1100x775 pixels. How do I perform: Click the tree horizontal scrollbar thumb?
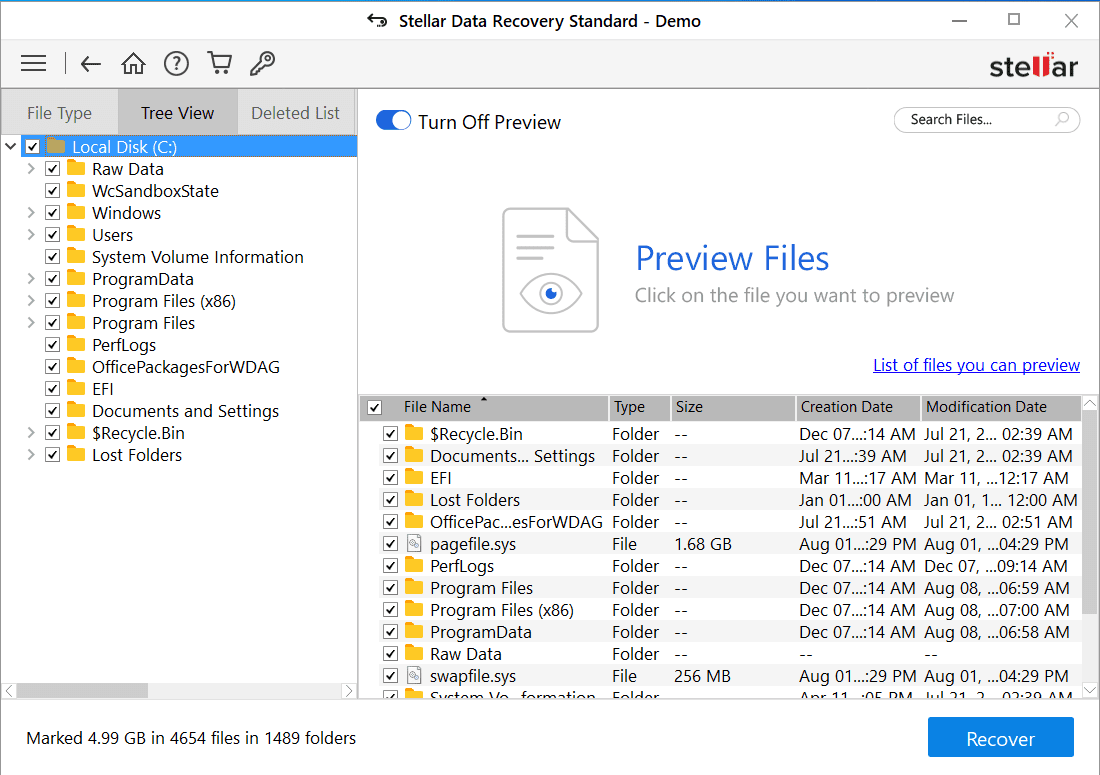click(x=83, y=691)
